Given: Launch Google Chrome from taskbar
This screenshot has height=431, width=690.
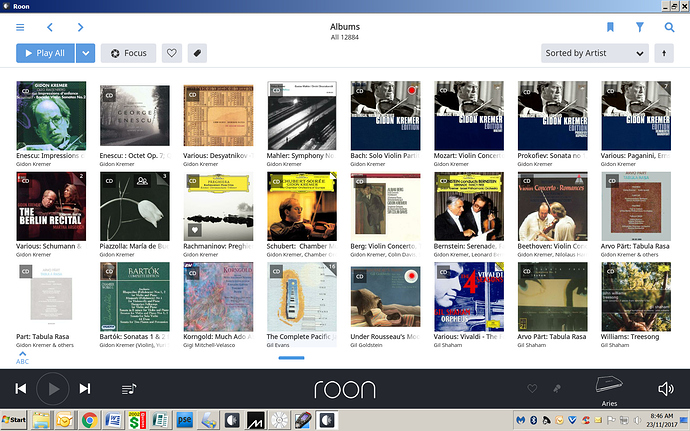Looking at the screenshot, I should (x=89, y=420).
